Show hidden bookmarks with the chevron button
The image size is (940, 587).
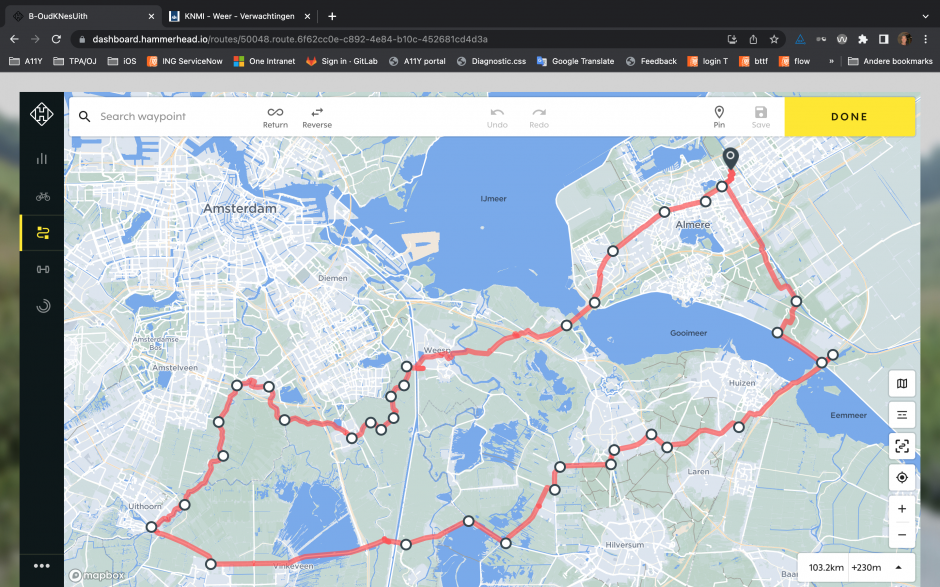(831, 61)
